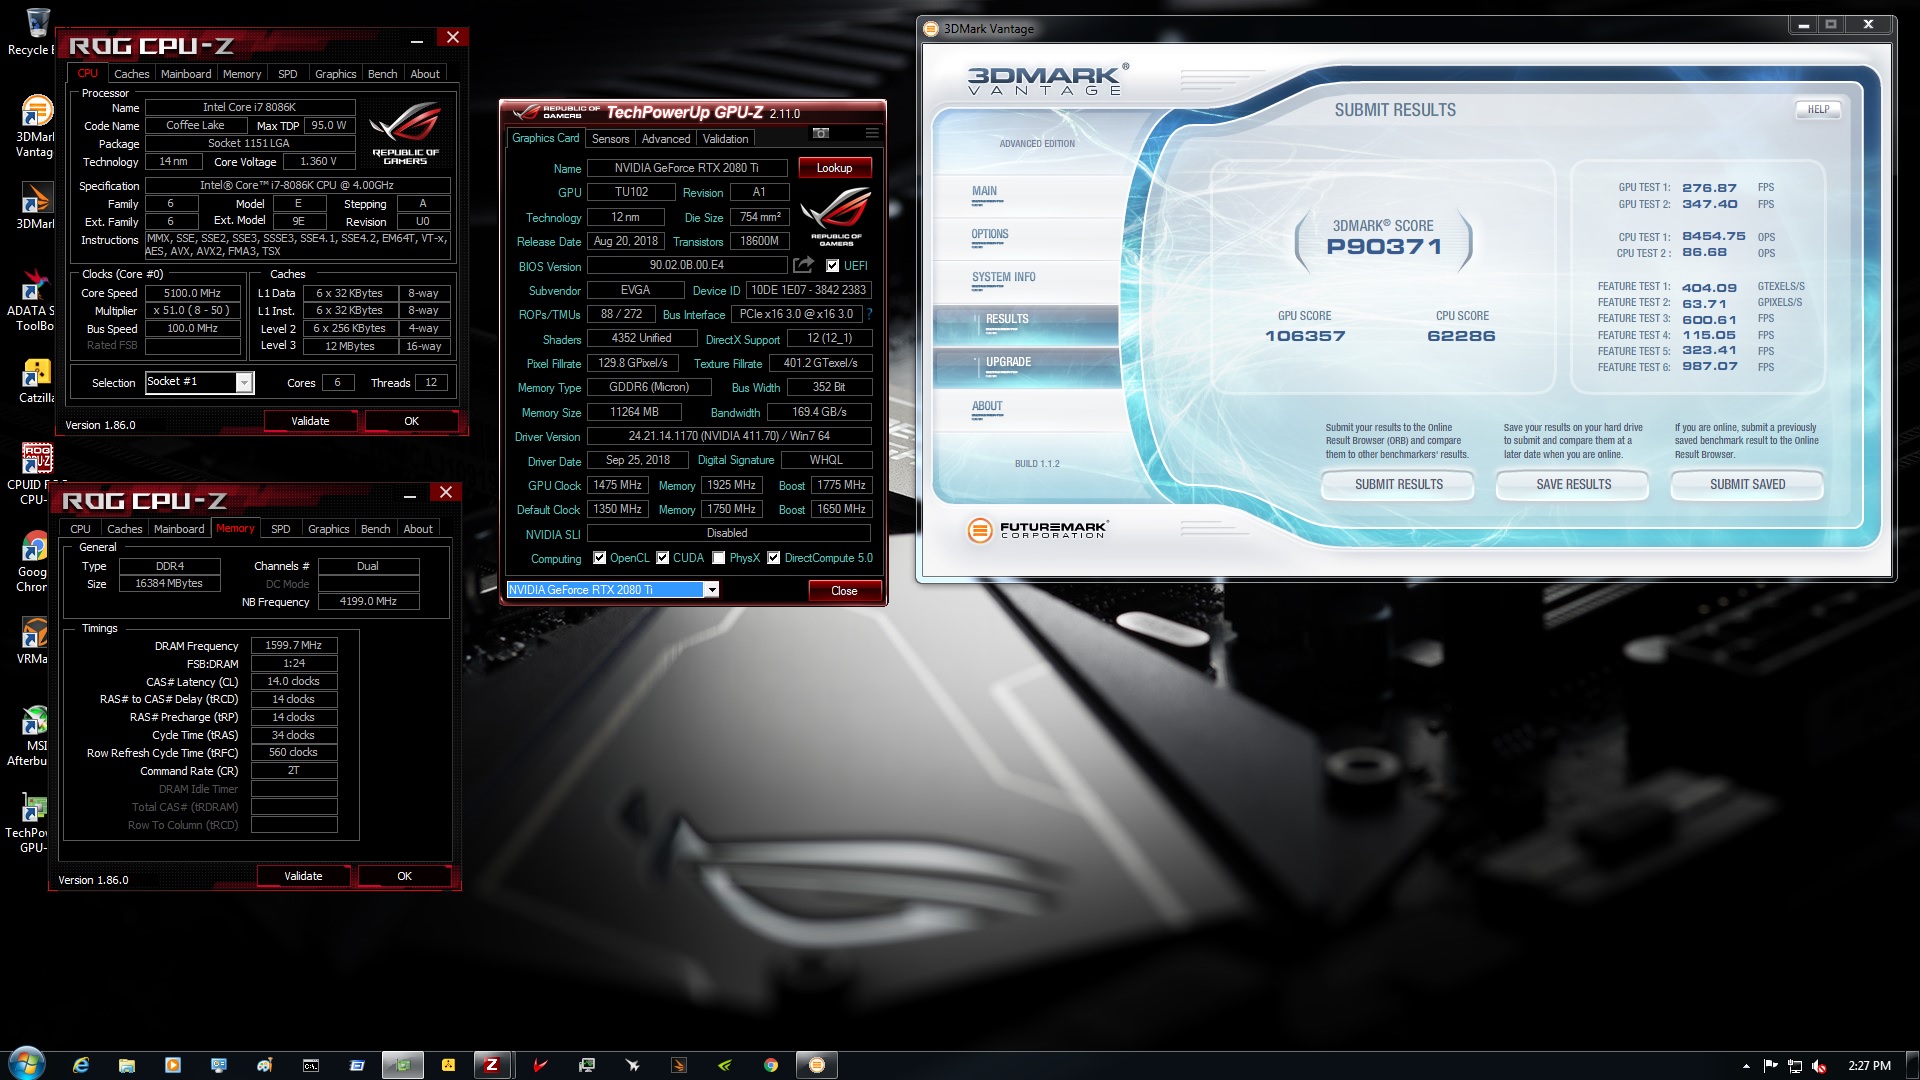The image size is (1920, 1080).
Task: Click the Show Desktop button at taskbar end
Action: tap(1912, 1065)
